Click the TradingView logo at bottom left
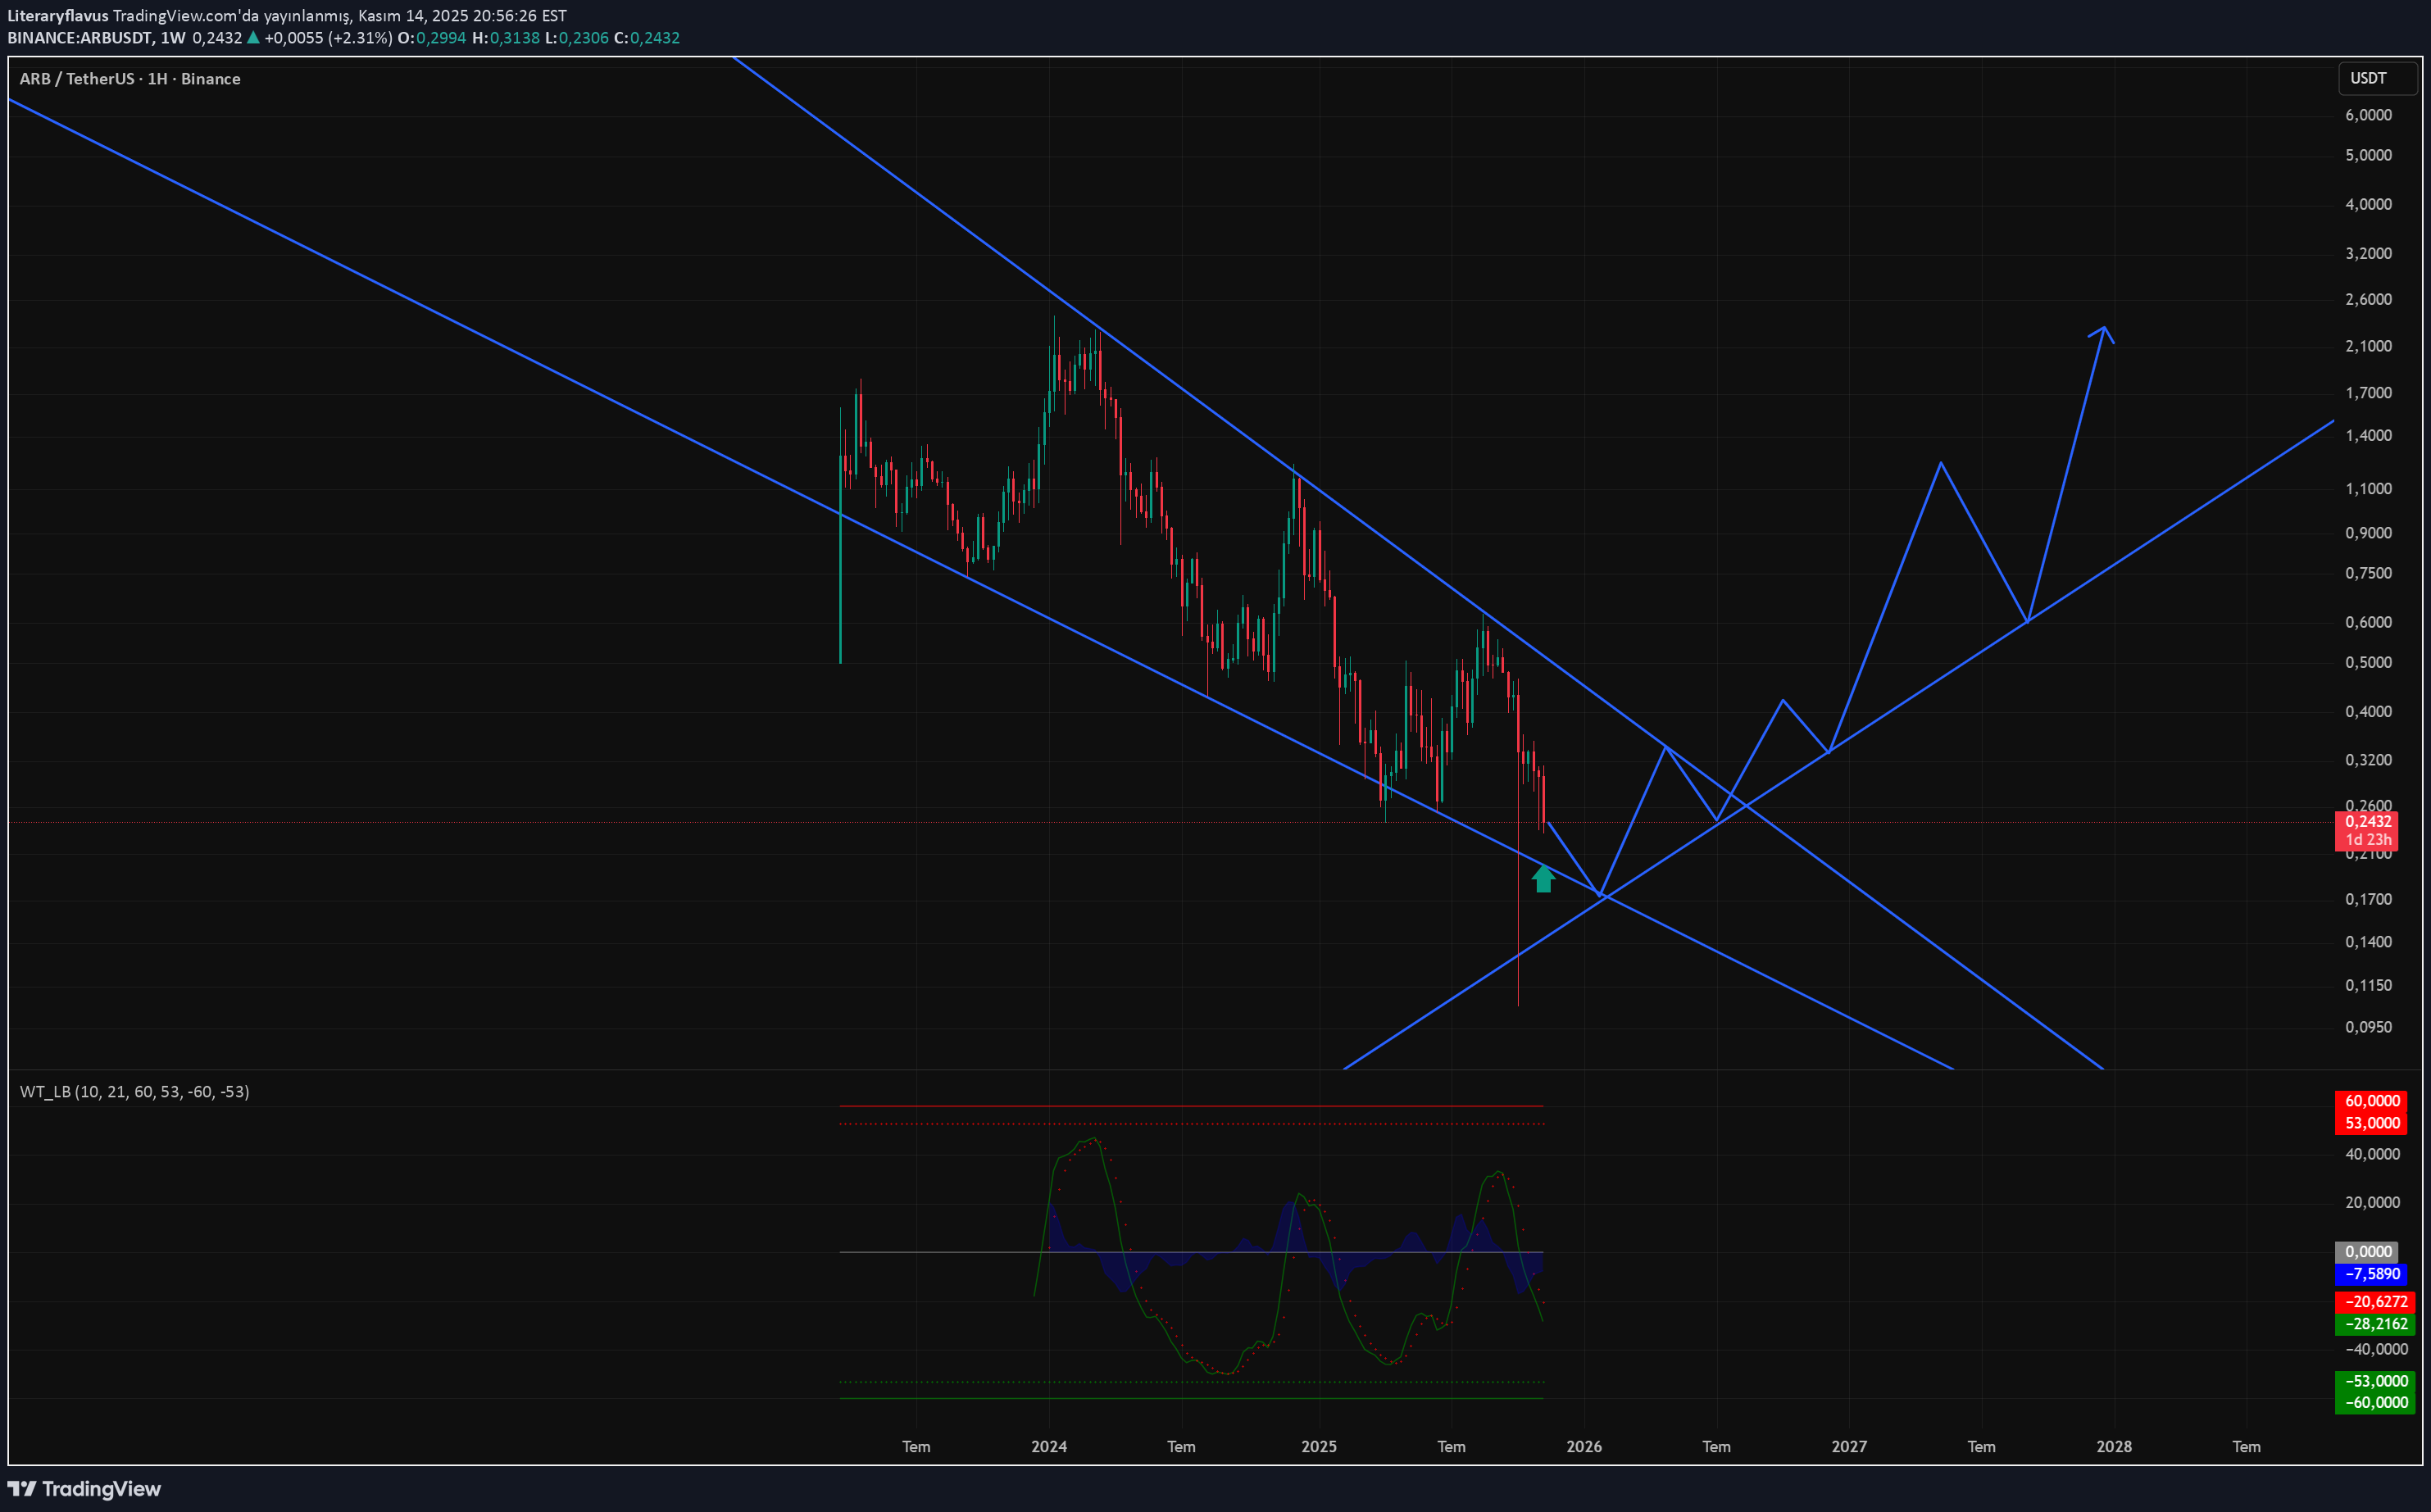 point(84,1489)
